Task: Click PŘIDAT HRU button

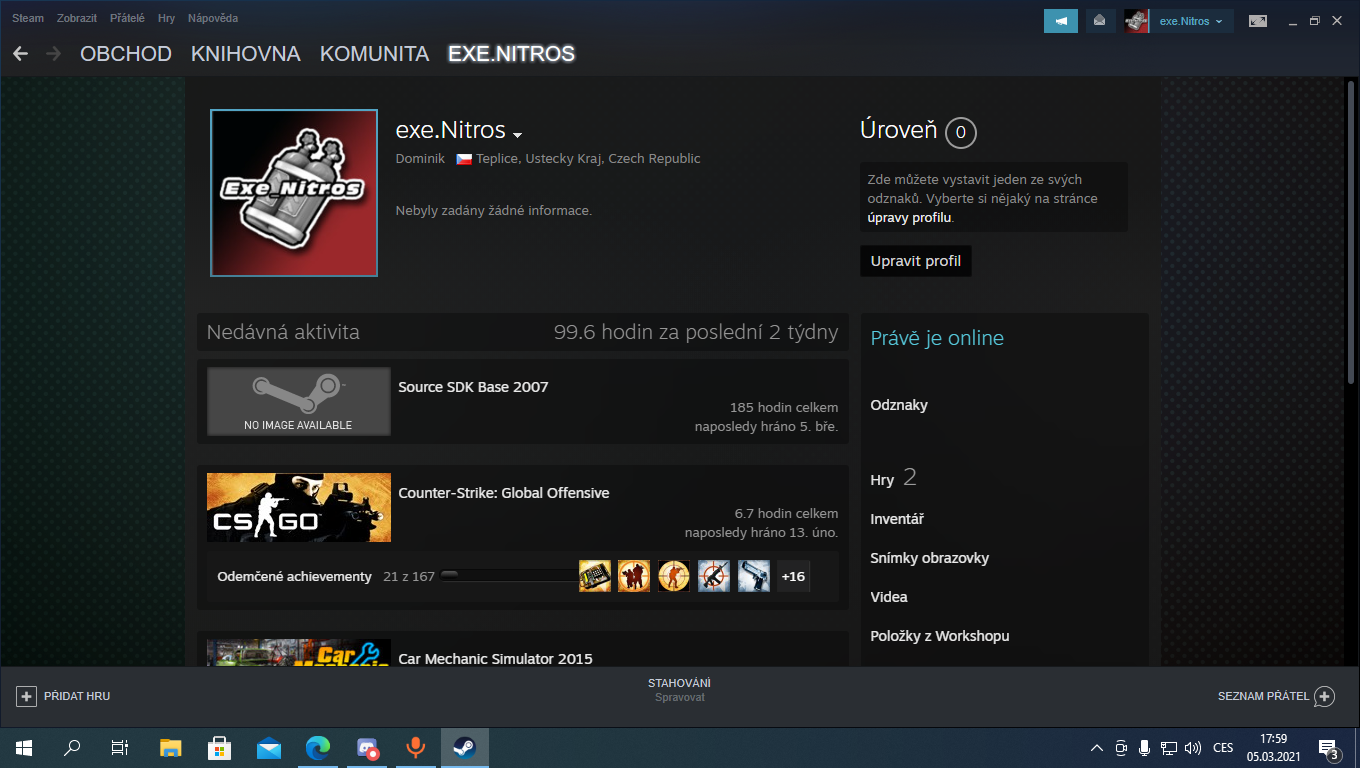Action: coord(64,696)
